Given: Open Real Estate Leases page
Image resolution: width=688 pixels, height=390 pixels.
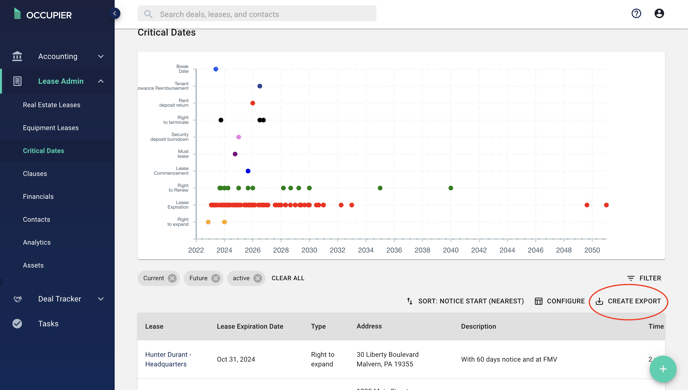Looking at the screenshot, I should pos(51,105).
